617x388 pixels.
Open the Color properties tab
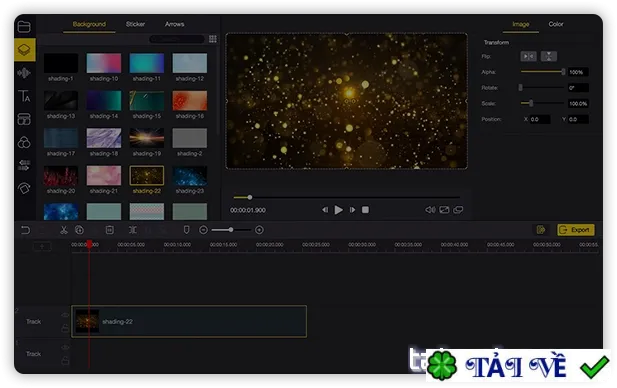pos(556,24)
